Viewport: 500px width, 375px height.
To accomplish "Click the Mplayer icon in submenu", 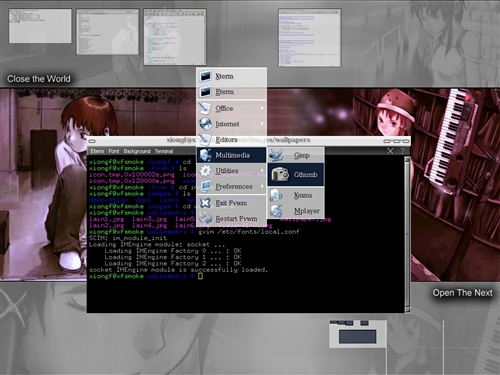I will [276, 211].
